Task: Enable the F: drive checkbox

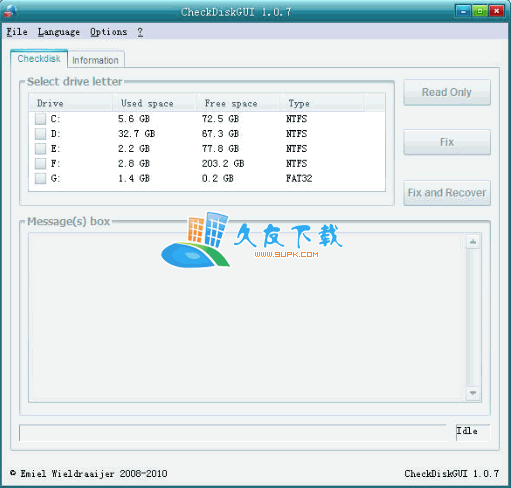Action: click(40, 163)
